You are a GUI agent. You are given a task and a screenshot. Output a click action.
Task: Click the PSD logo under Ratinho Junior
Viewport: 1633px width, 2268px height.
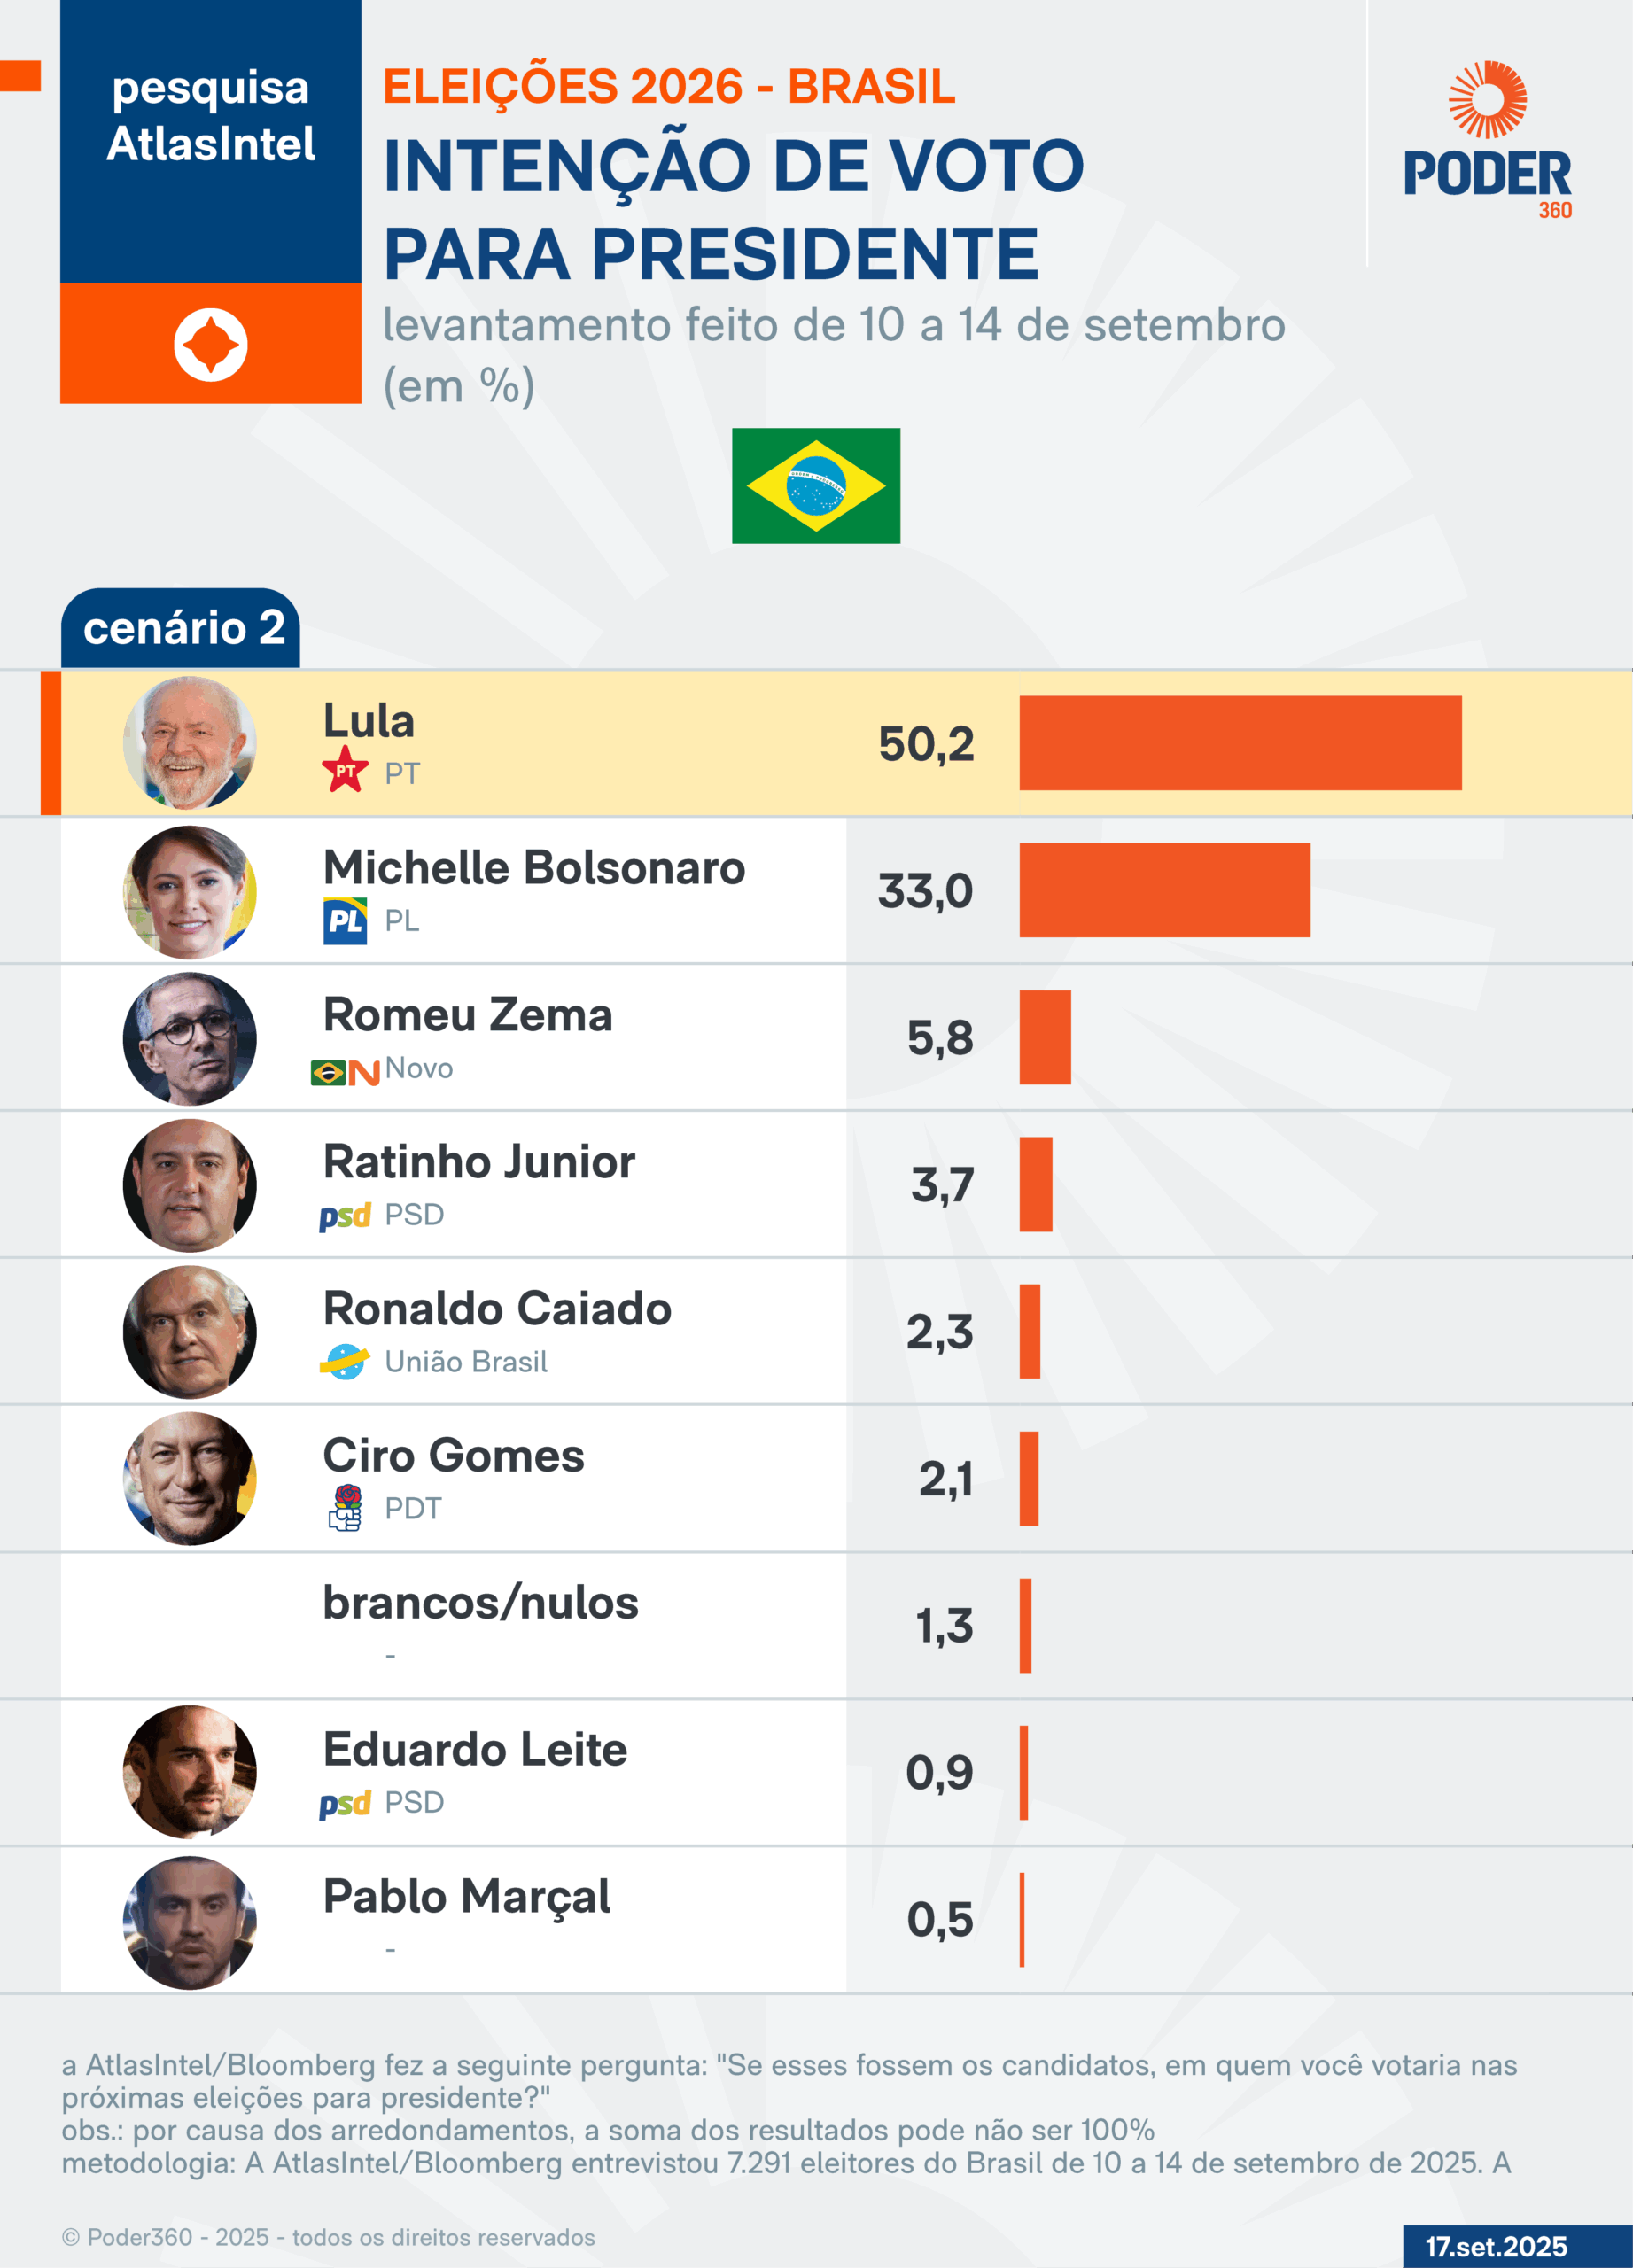[345, 1216]
